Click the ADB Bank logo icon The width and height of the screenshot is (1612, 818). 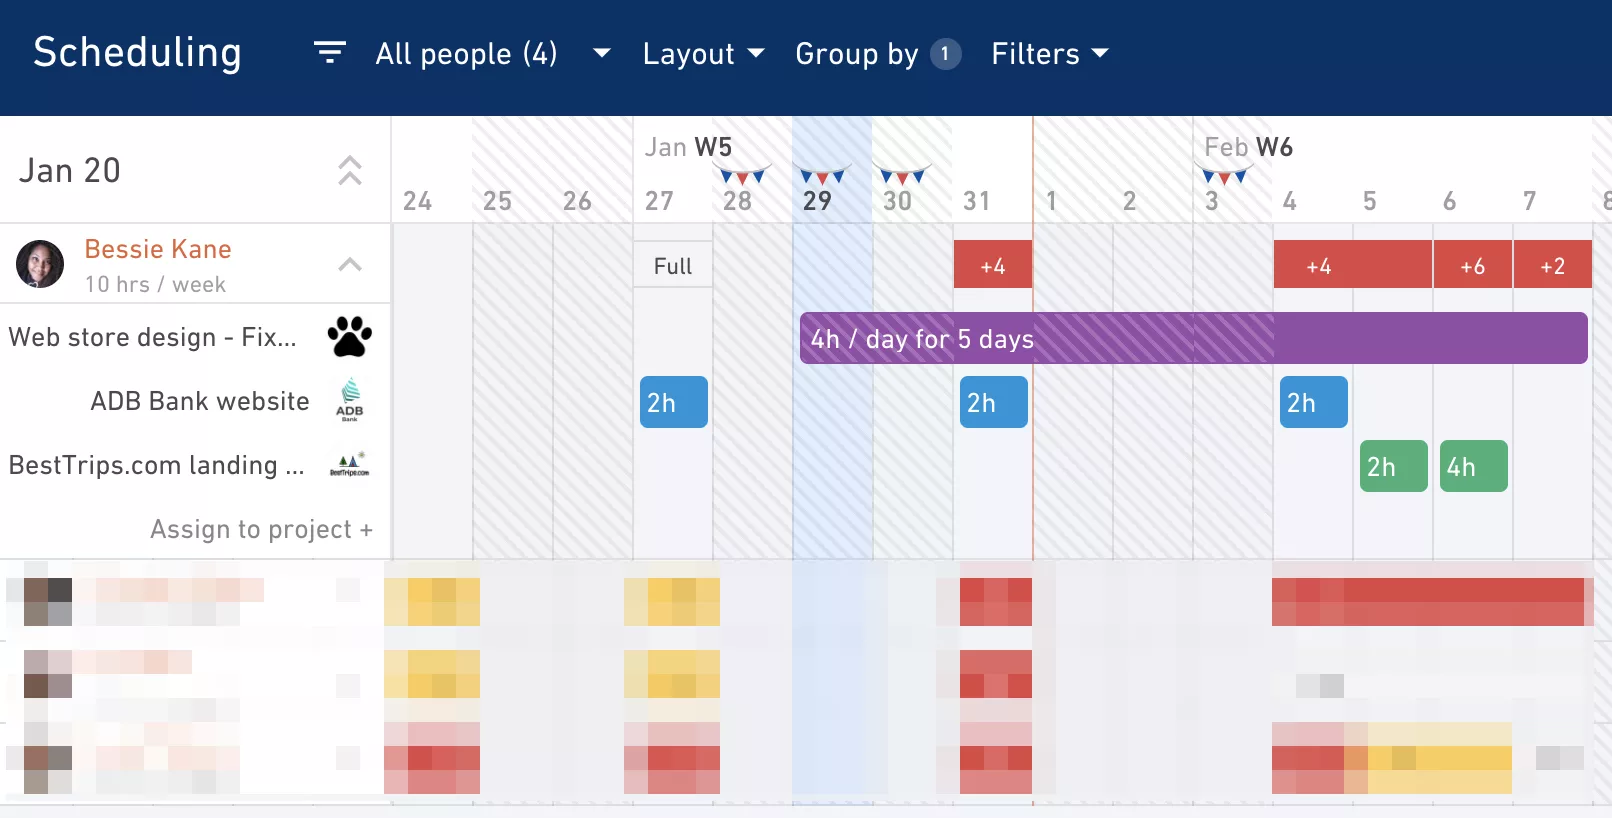350,400
